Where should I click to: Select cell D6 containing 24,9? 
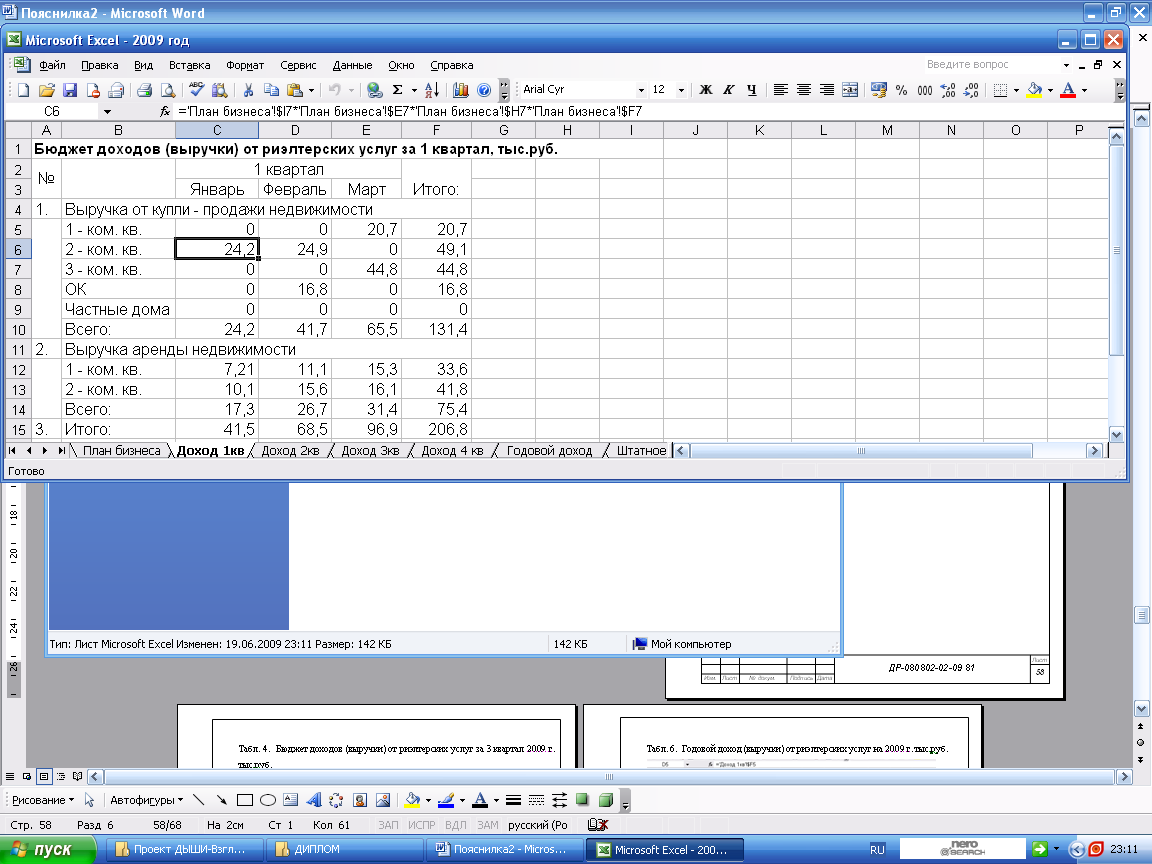(x=296, y=249)
